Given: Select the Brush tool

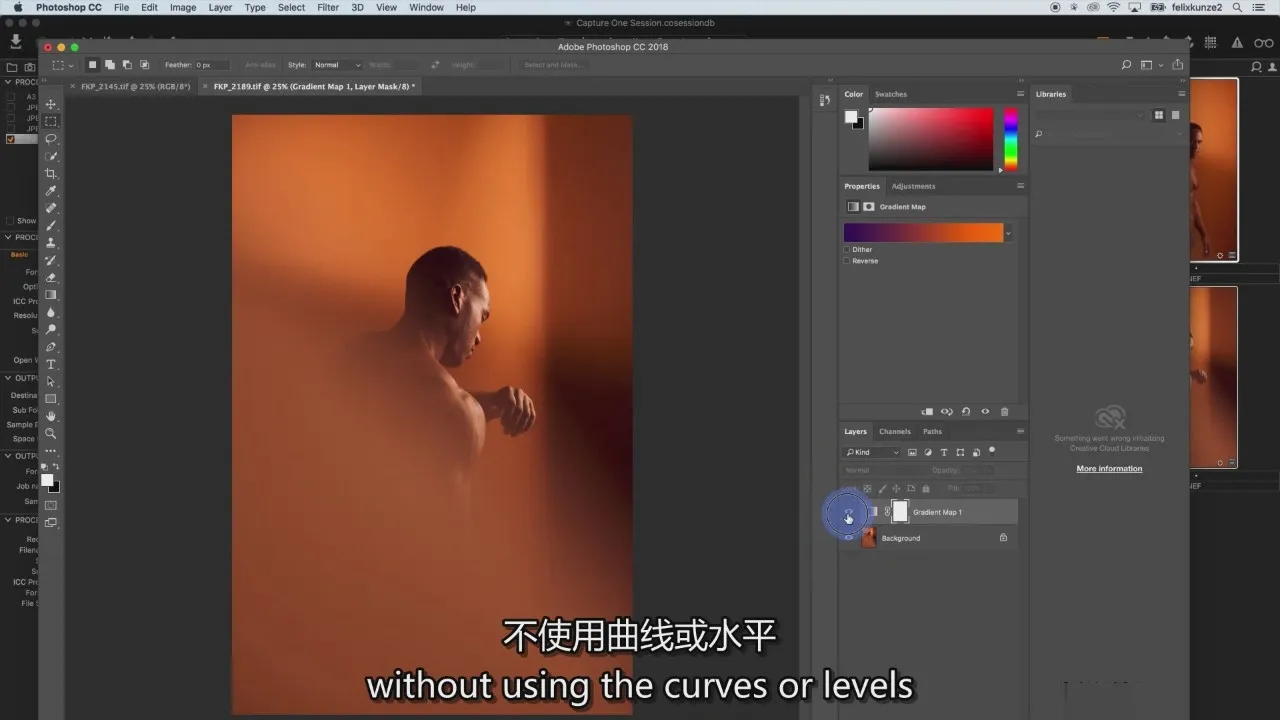Looking at the screenshot, I should 51,226.
